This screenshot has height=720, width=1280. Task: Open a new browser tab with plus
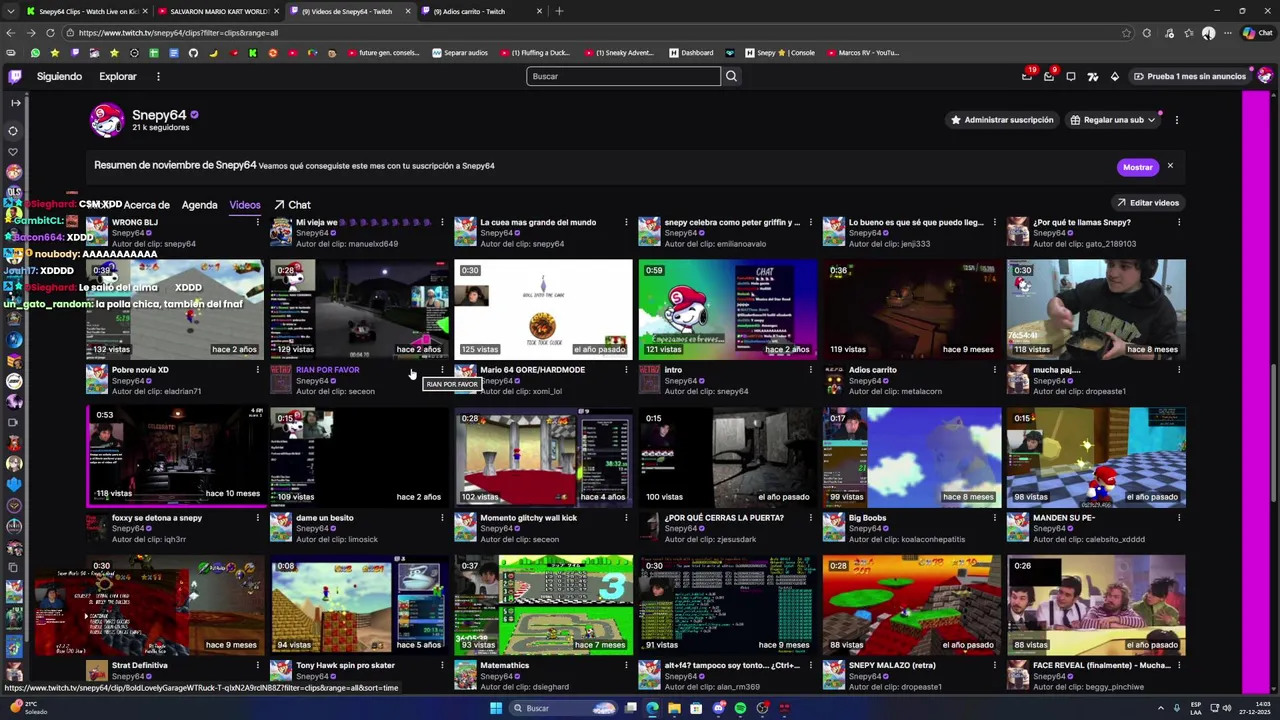pyautogui.click(x=559, y=11)
